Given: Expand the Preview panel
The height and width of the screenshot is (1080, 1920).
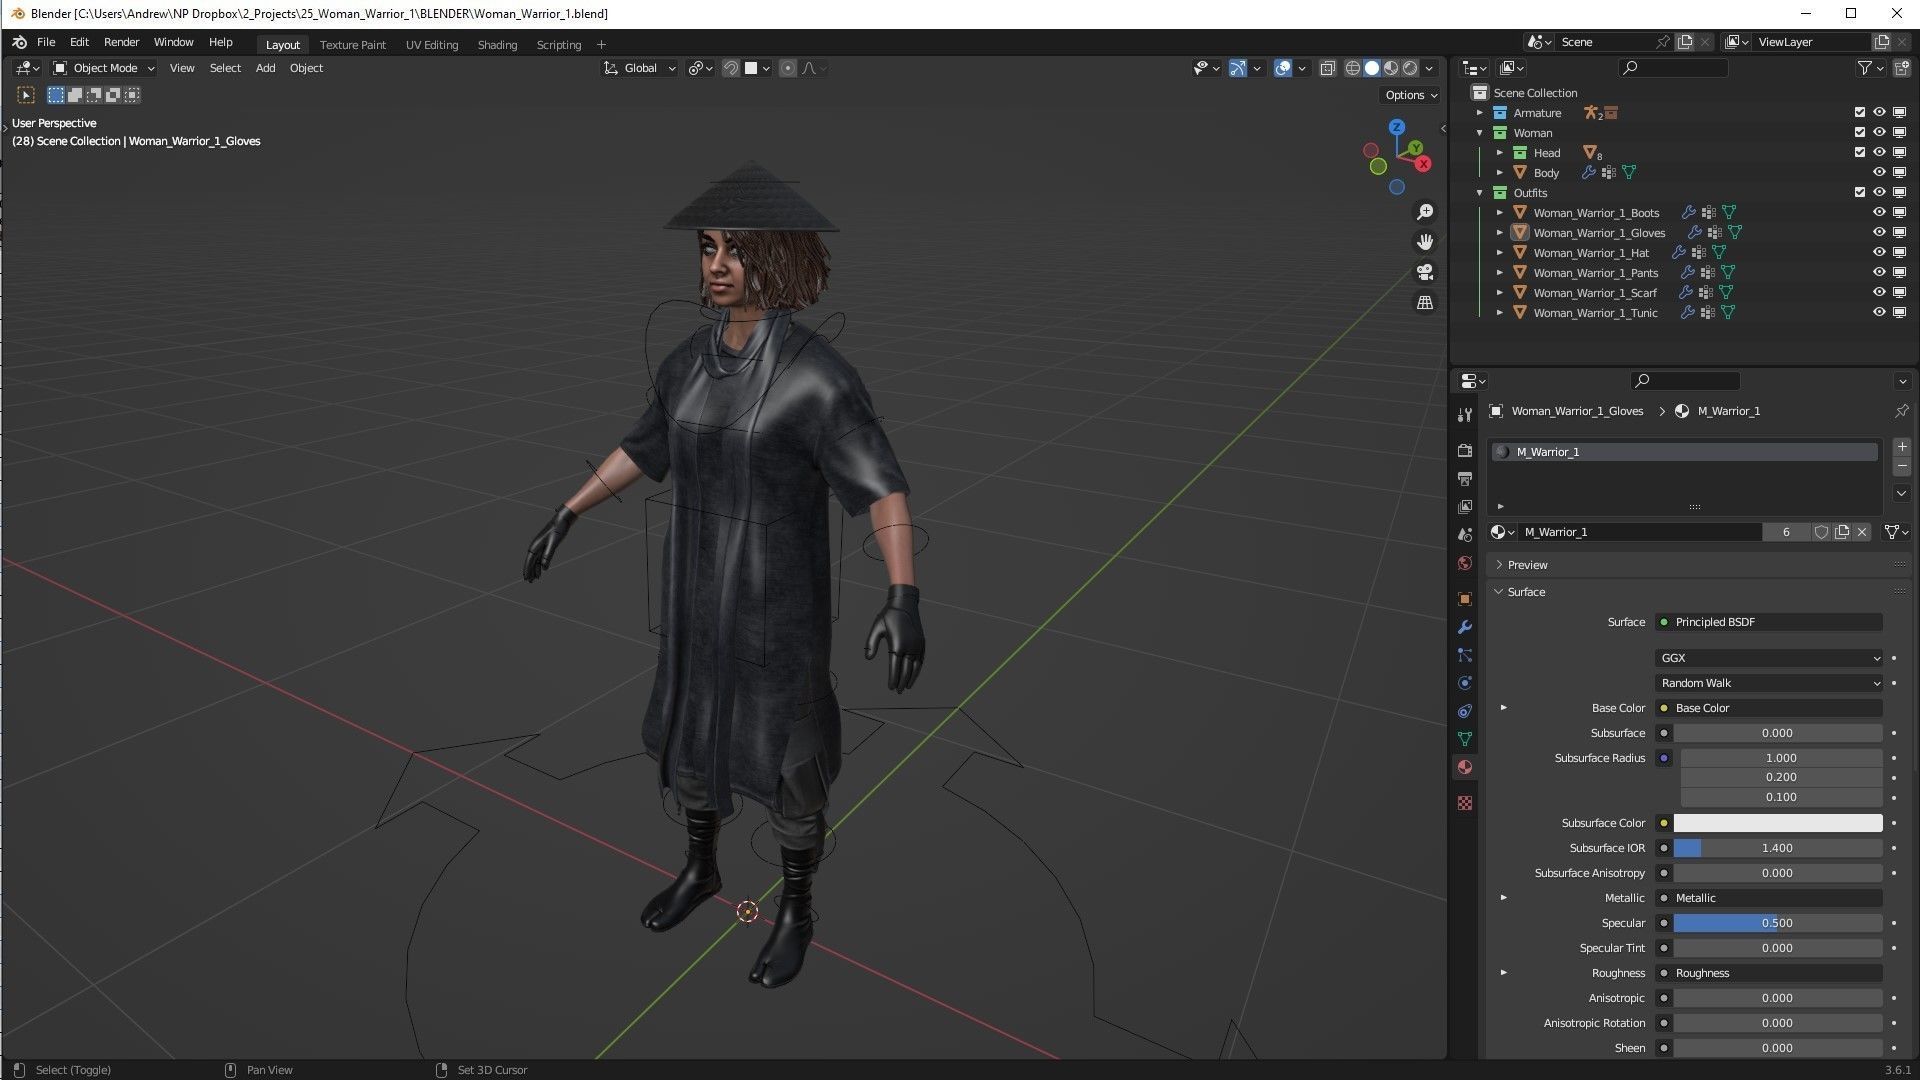Looking at the screenshot, I should click(x=1527, y=565).
